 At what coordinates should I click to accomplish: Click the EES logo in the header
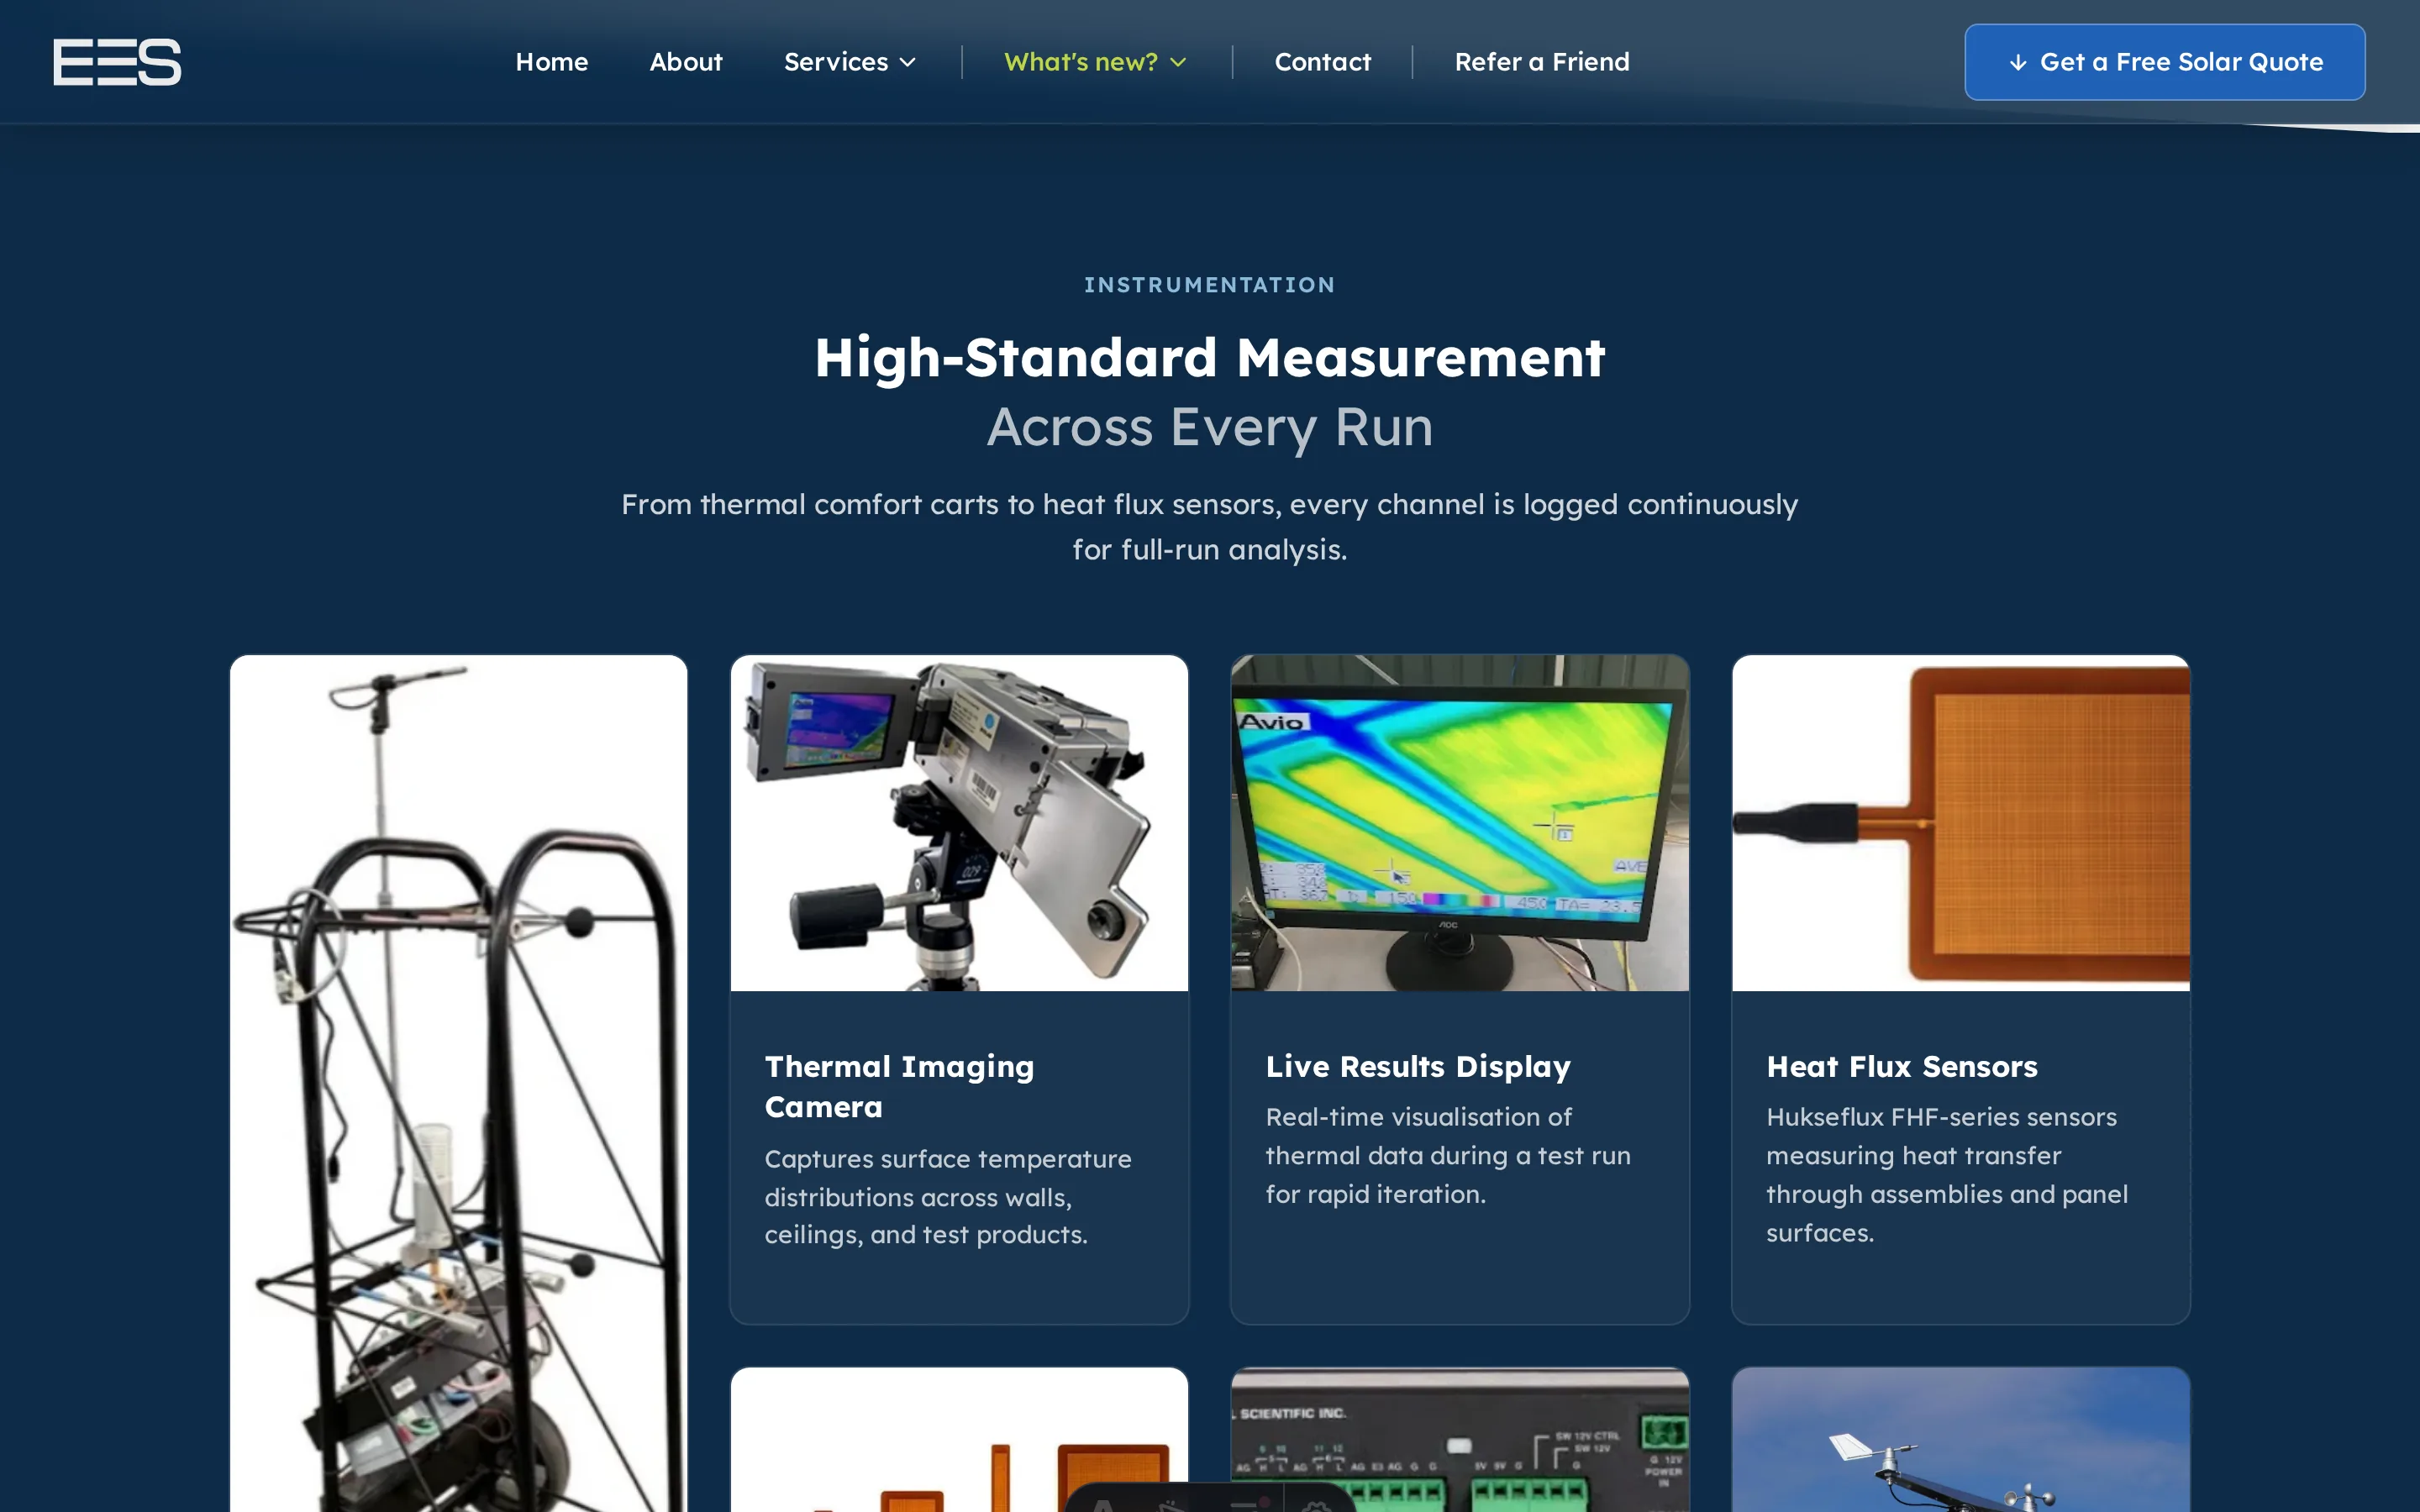pos(117,62)
